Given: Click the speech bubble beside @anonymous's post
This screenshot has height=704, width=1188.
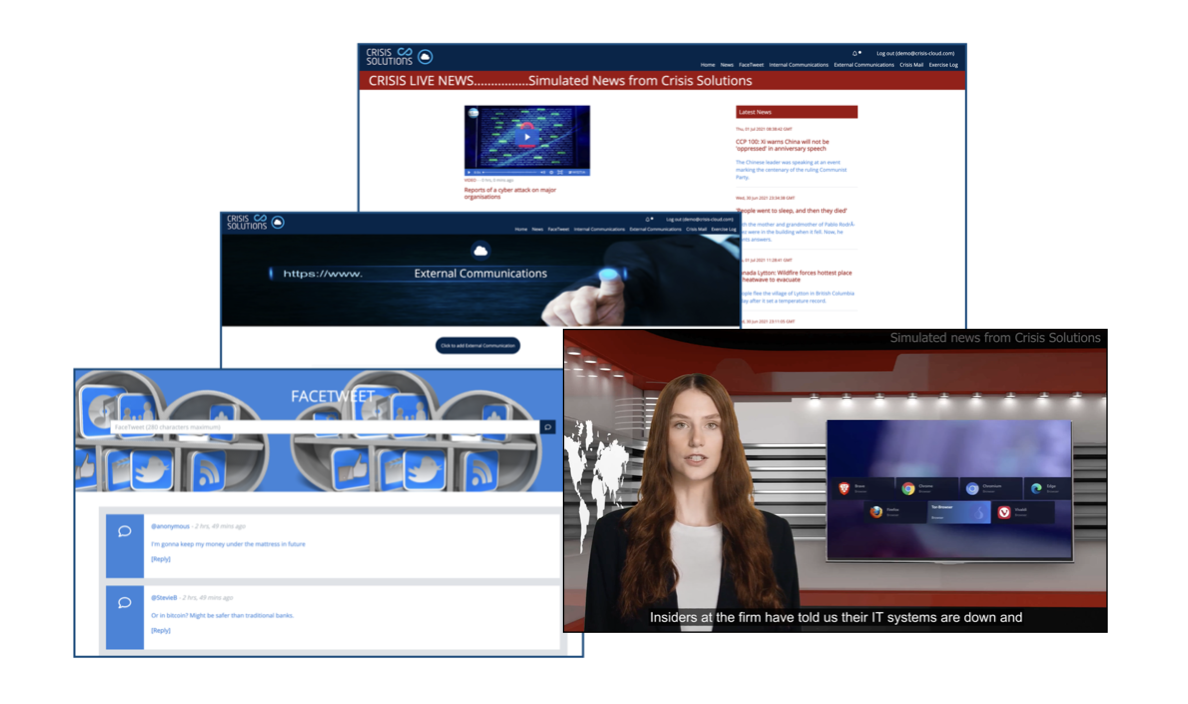Looking at the screenshot, I should pos(123,532).
